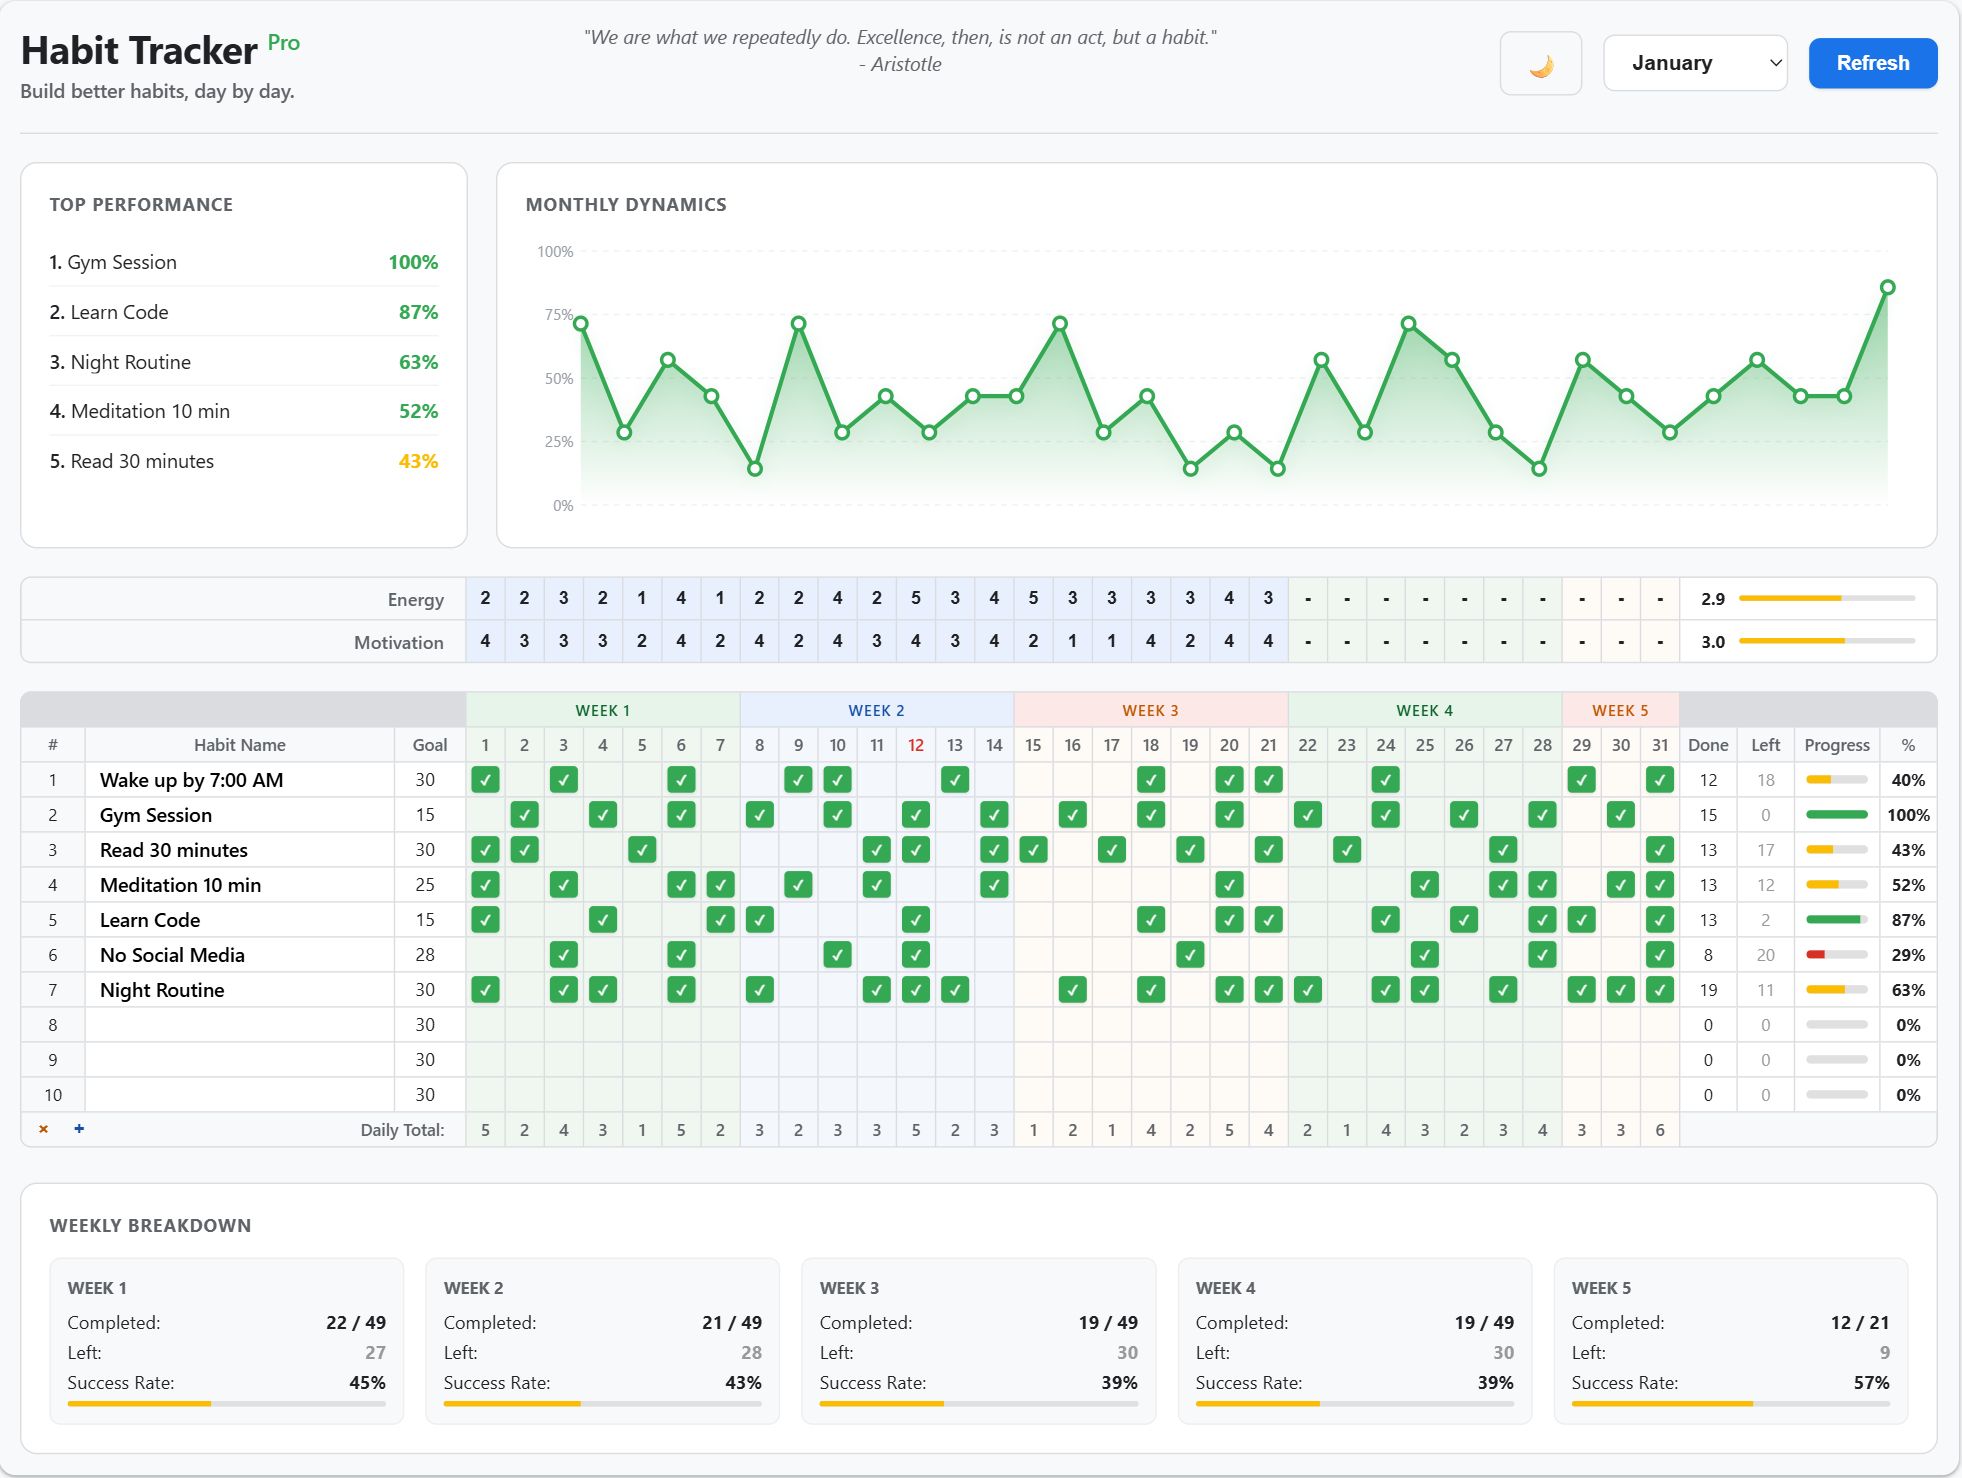
Task: Uncheck Night Routine on day 31
Action: point(1660,990)
